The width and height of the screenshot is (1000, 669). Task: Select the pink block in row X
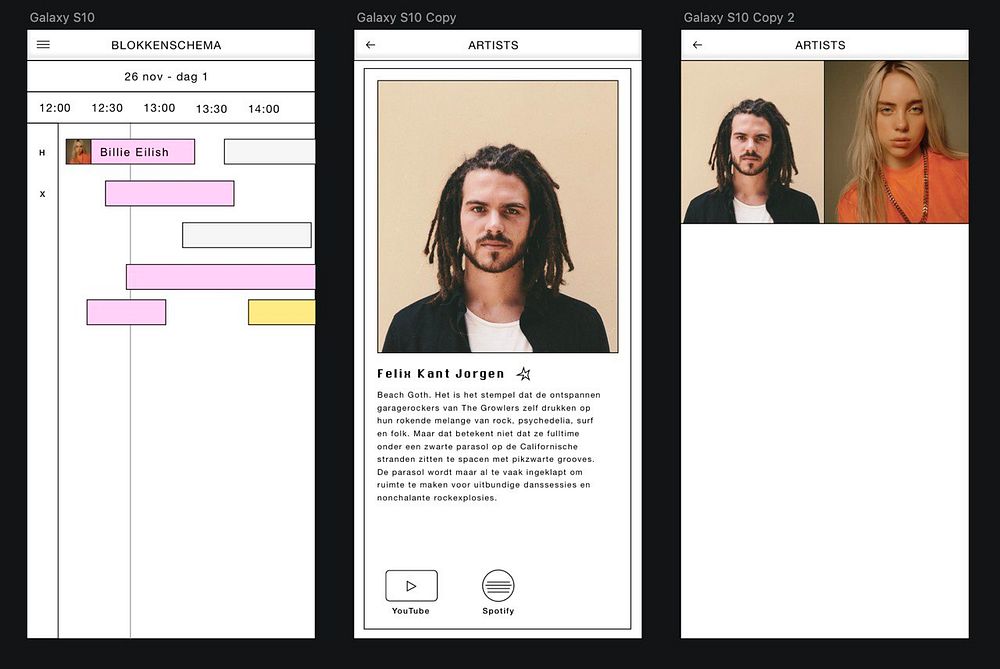point(170,193)
